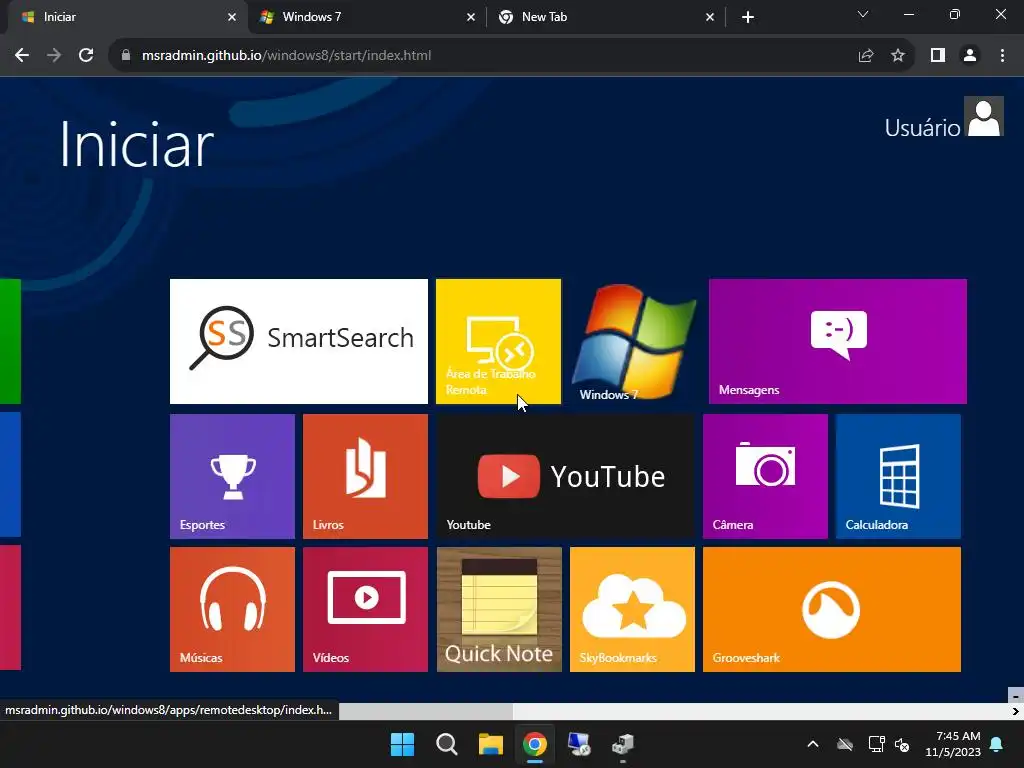1024x768 pixels.
Task: Share this page icon in address bar
Action: coord(866,56)
